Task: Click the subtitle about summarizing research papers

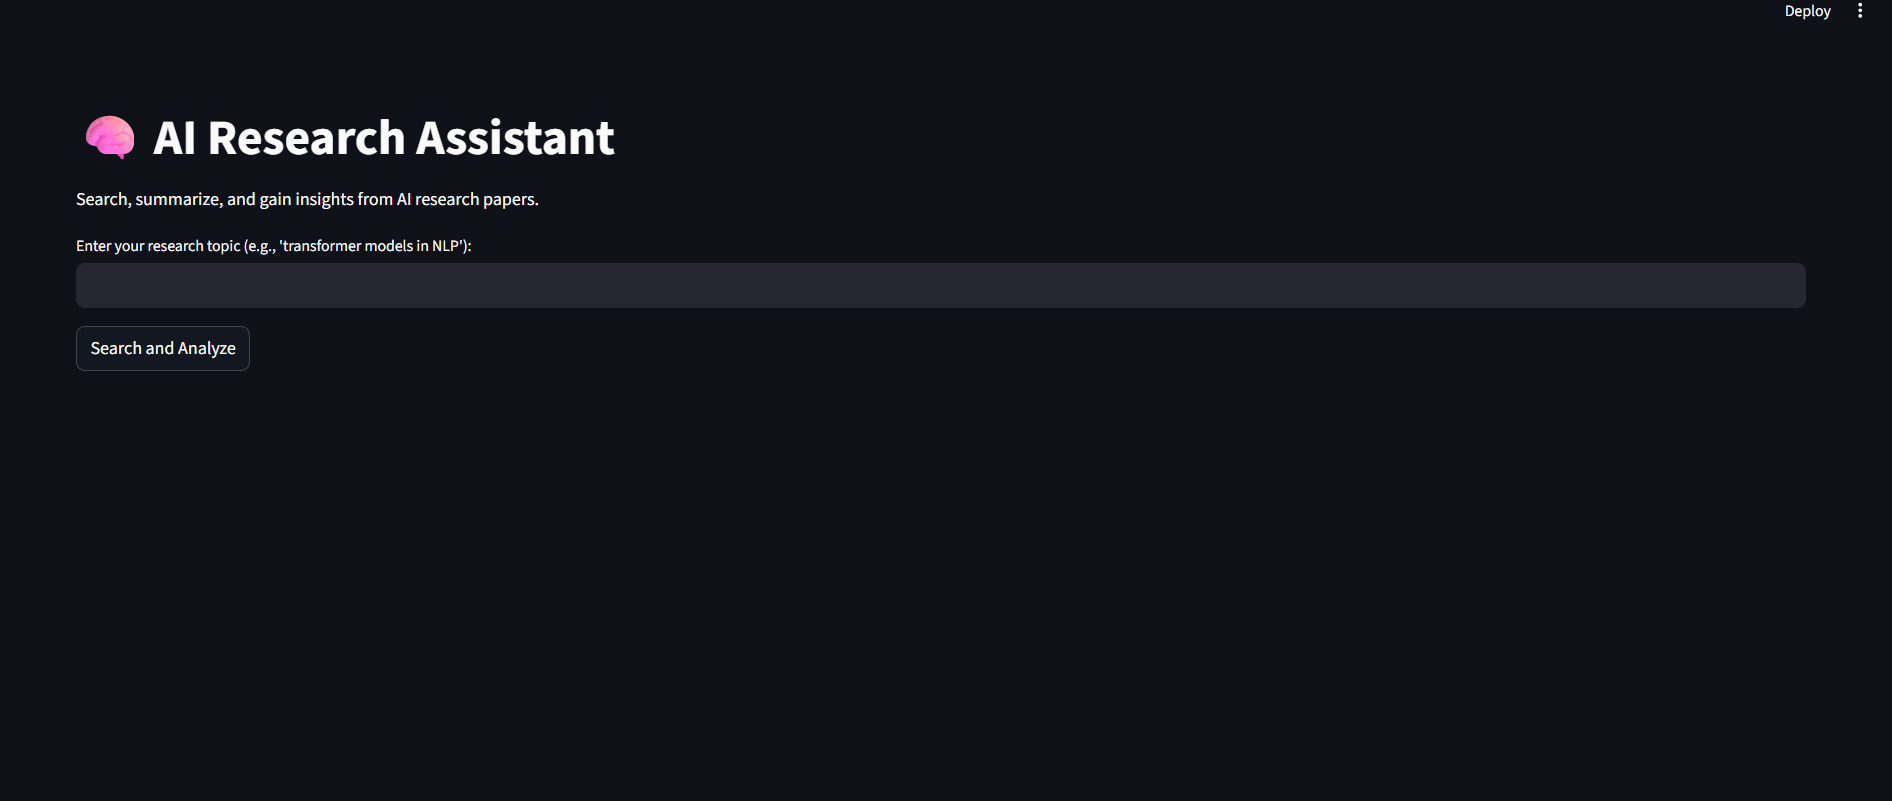Action: (x=306, y=198)
